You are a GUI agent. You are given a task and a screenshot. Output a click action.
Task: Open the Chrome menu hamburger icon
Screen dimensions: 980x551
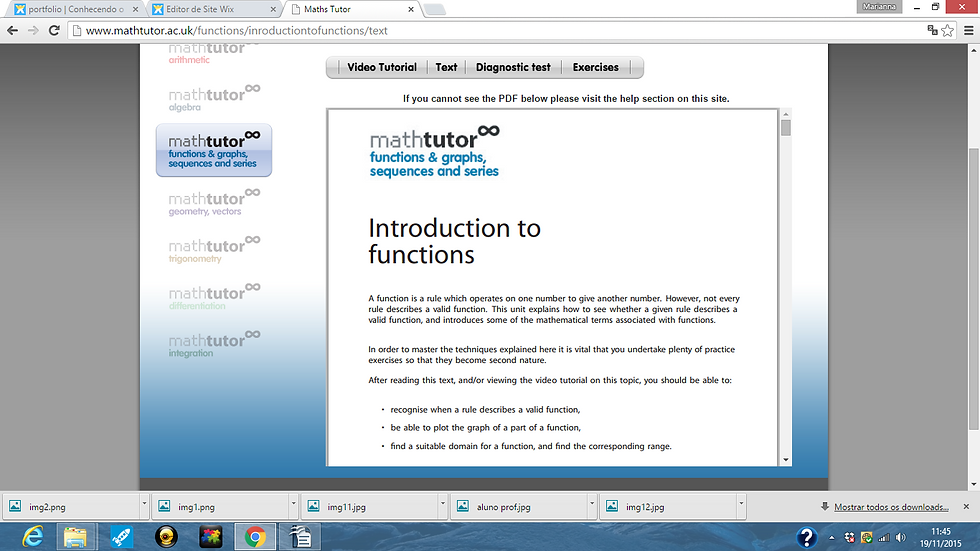[969, 30]
